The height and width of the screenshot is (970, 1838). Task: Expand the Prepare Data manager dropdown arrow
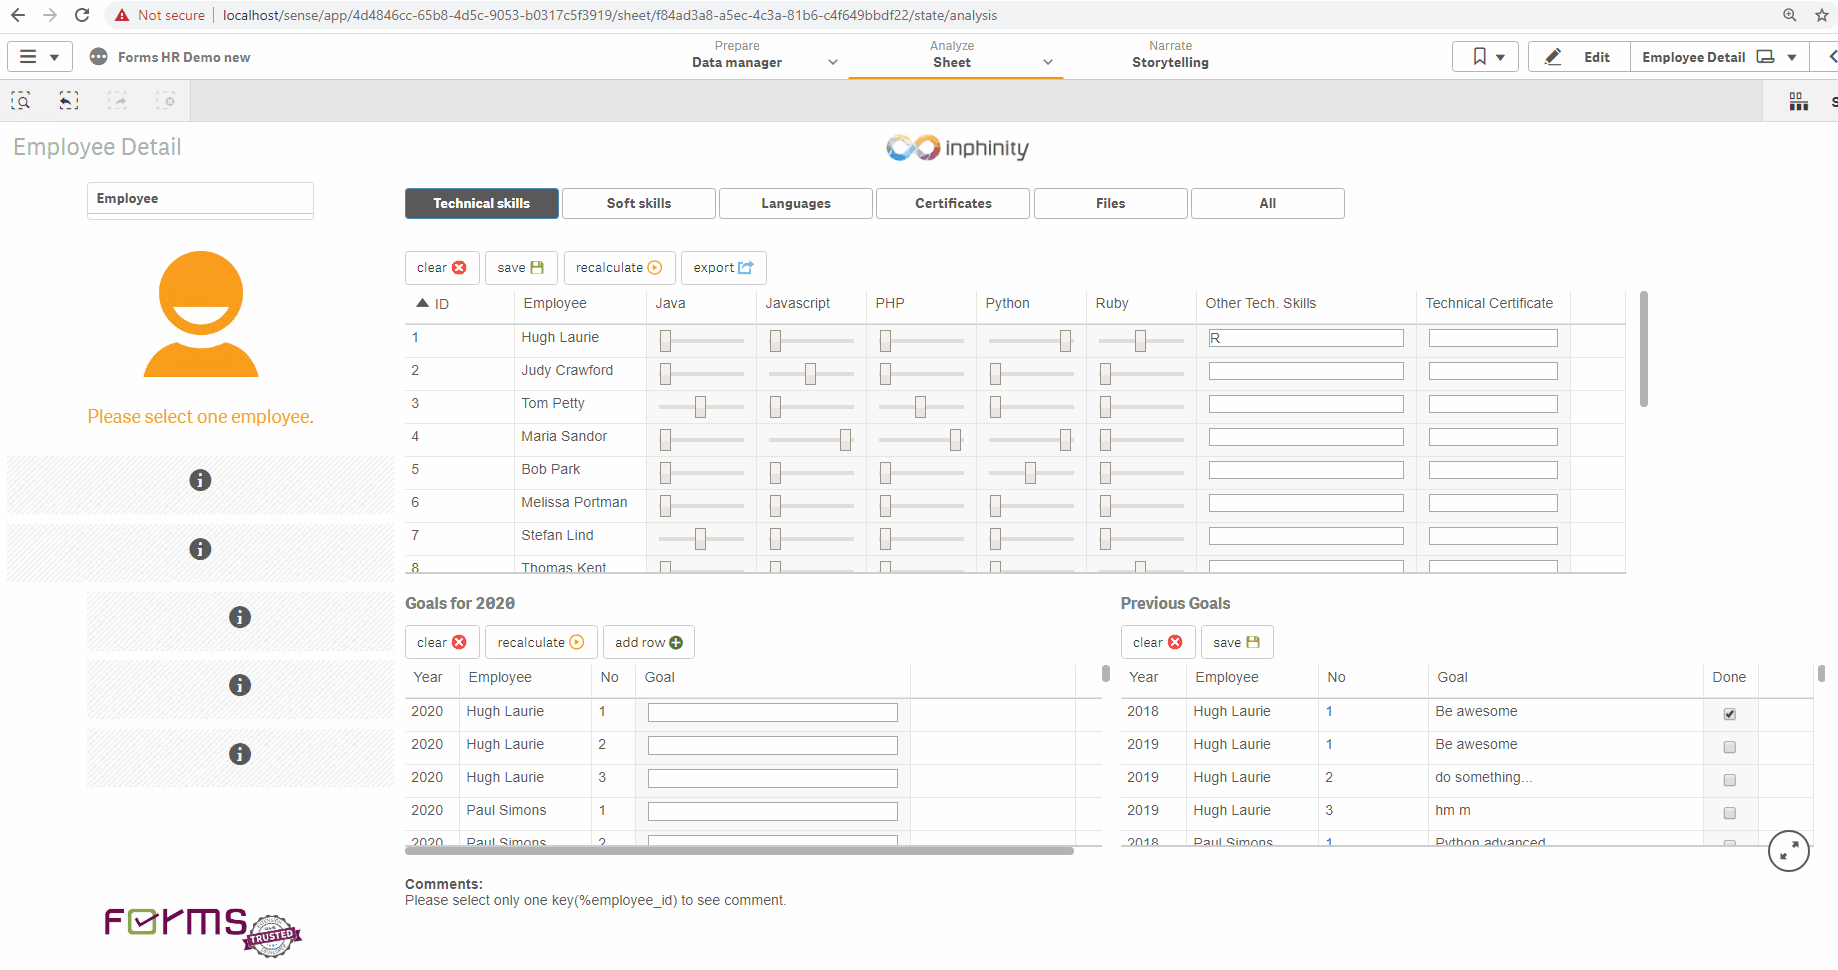point(832,62)
